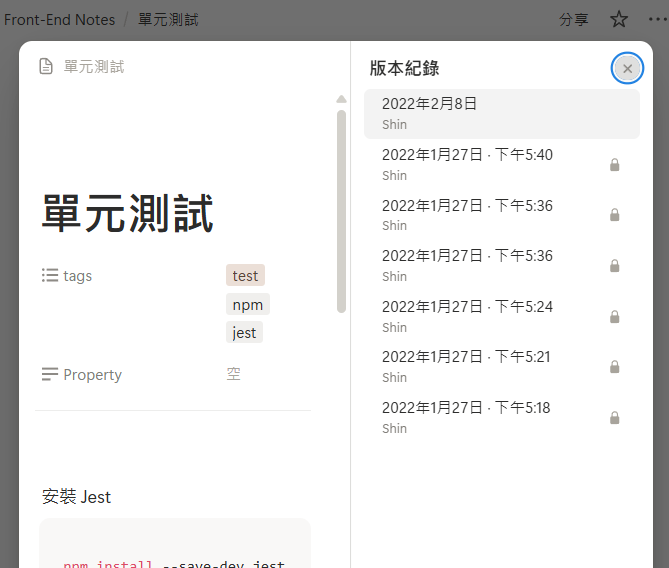This screenshot has width=669, height=568.
Task: Click the lock icon on 下午5:24 version
Action: pyautogui.click(x=614, y=317)
